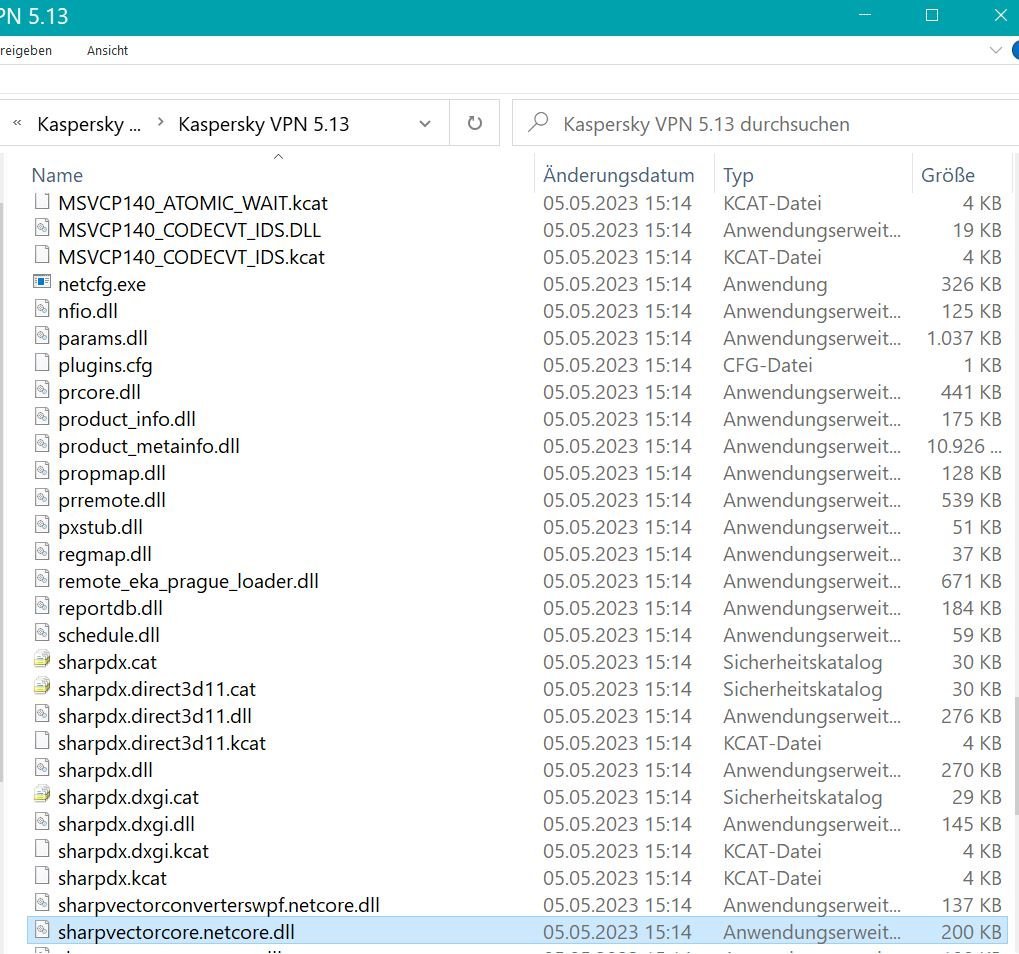1019x954 pixels.
Task: Click the regmap.dll file icon
Action: (42, 552)
